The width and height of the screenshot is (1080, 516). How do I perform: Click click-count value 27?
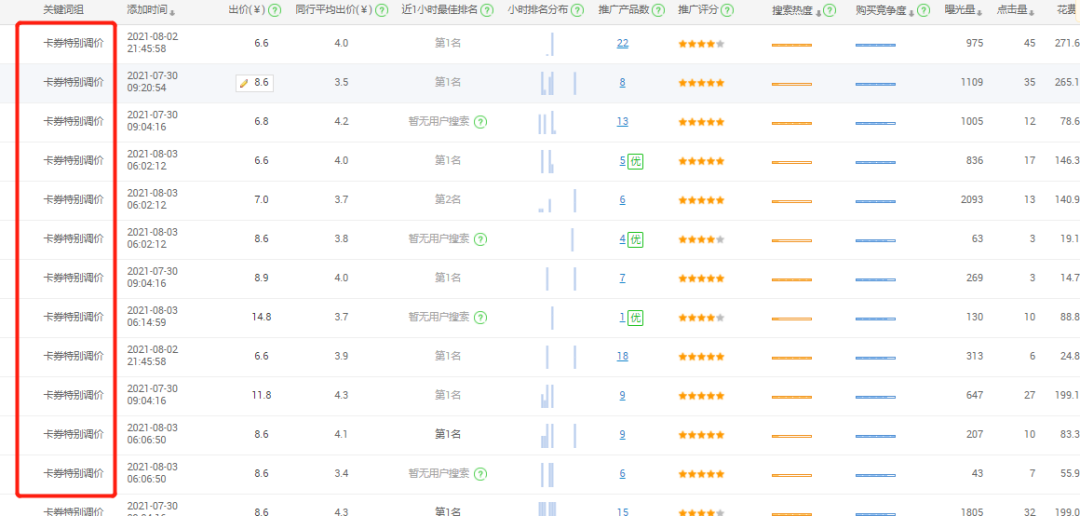click(1030, 395)
